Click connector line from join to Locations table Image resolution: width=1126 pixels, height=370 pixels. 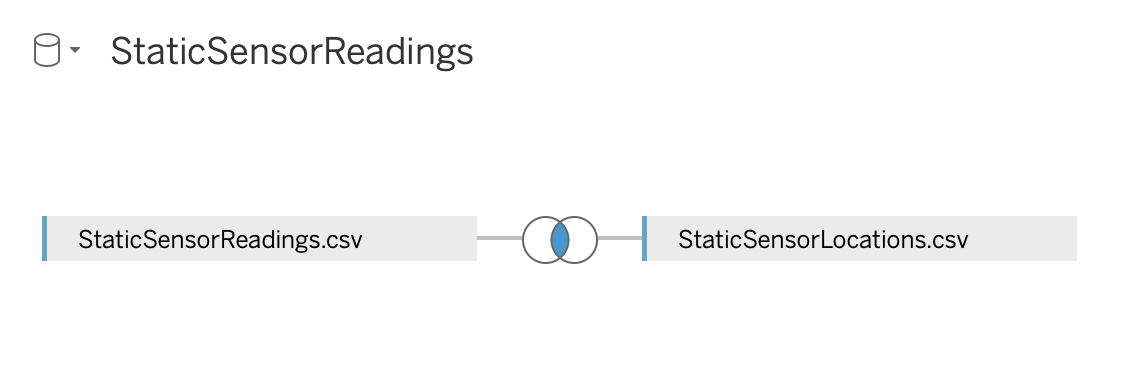(620, 238)
